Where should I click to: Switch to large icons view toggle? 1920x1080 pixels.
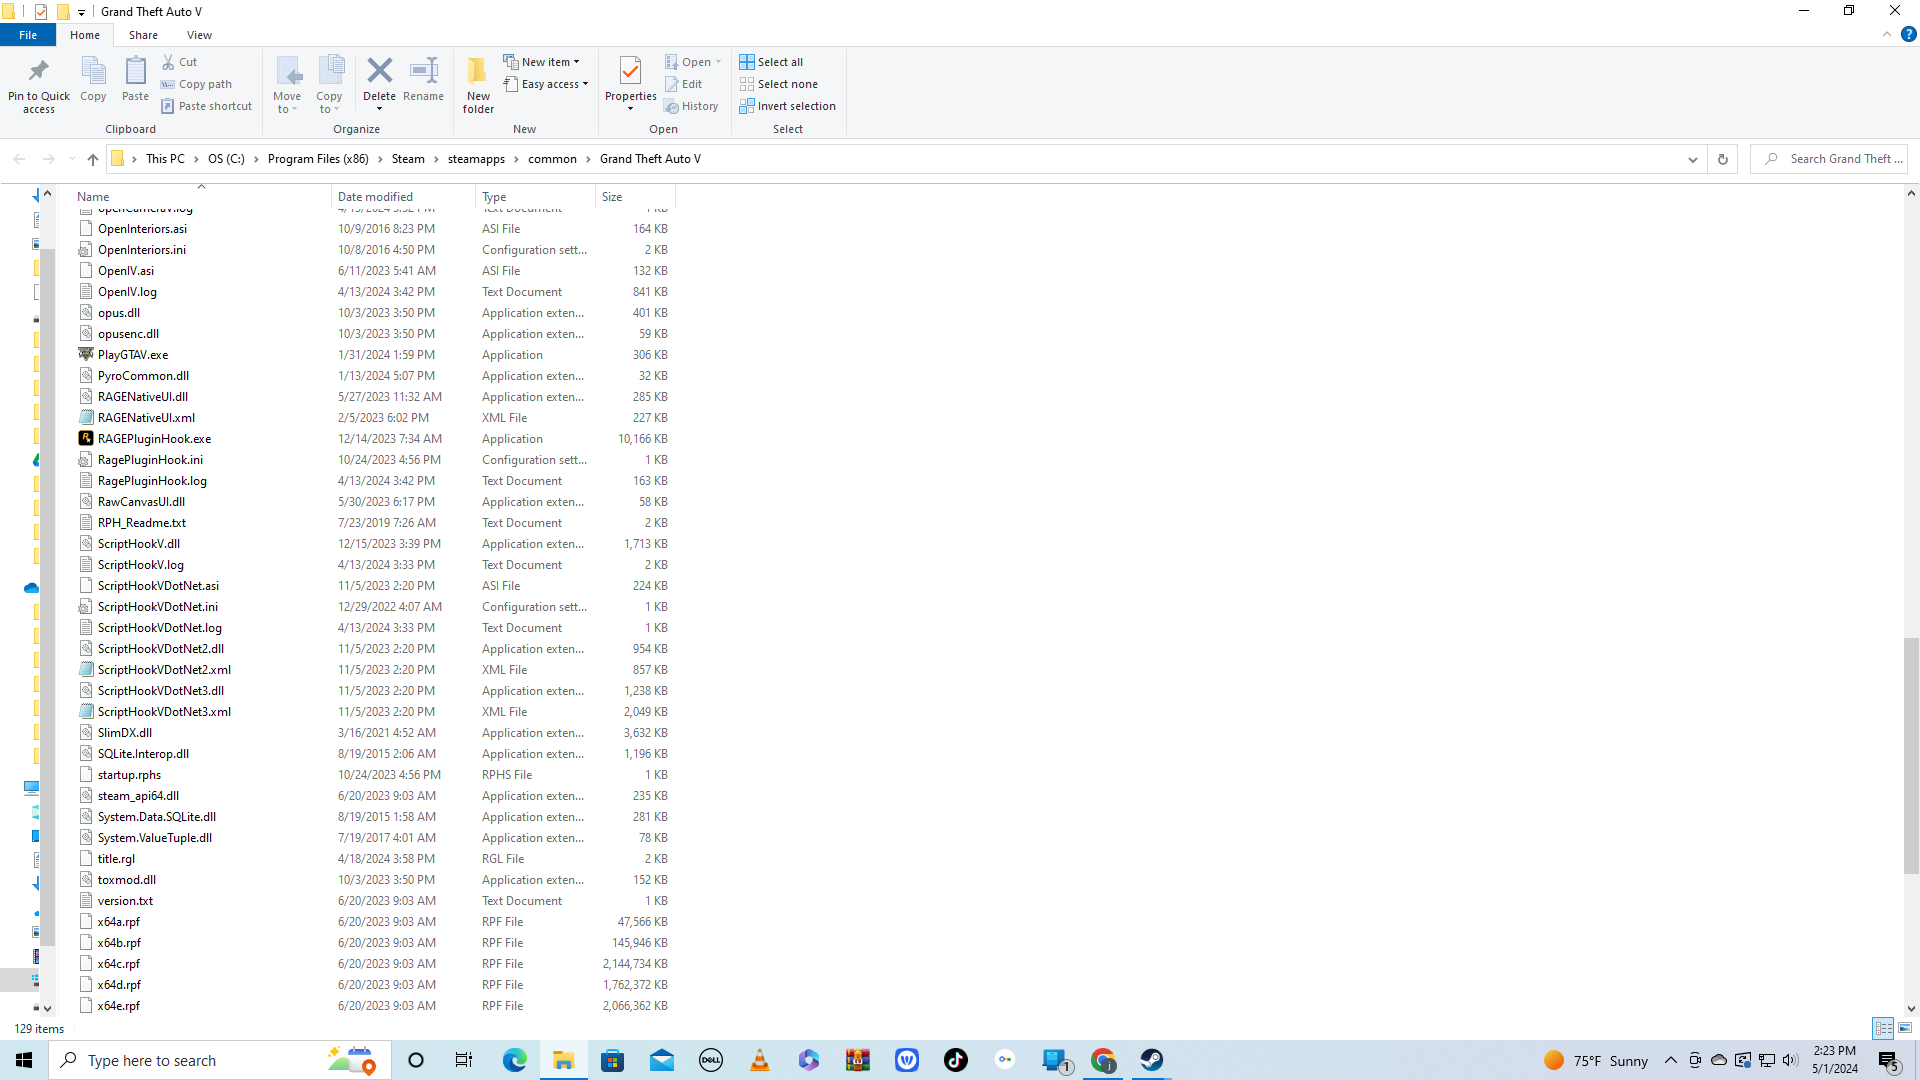1905,1028
